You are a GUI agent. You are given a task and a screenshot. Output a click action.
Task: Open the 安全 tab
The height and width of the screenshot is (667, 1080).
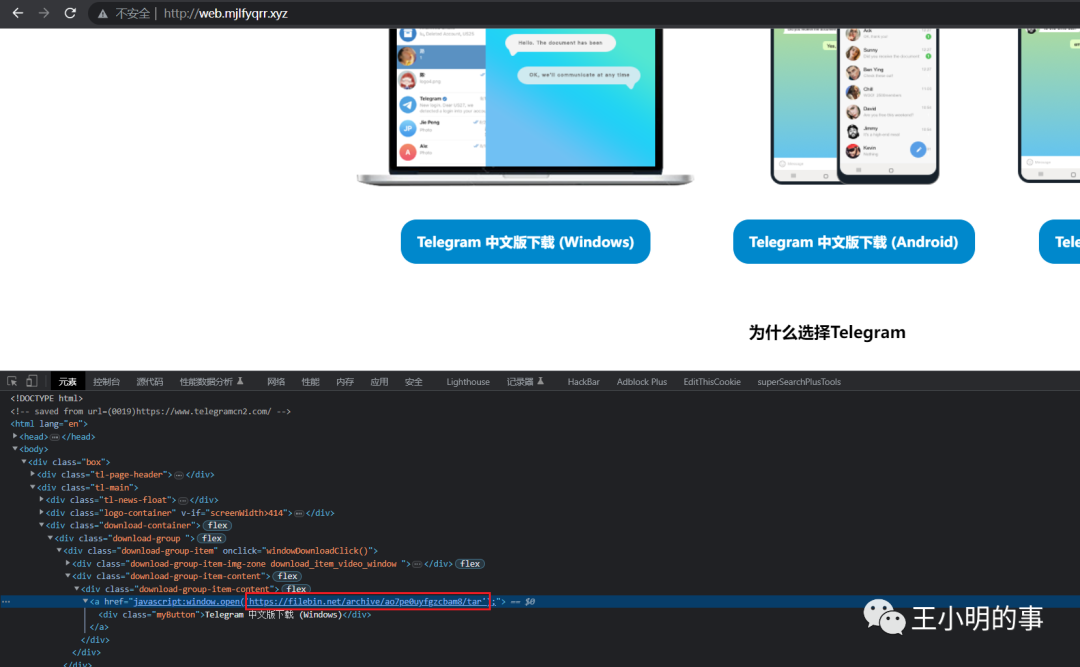[413, 382]
